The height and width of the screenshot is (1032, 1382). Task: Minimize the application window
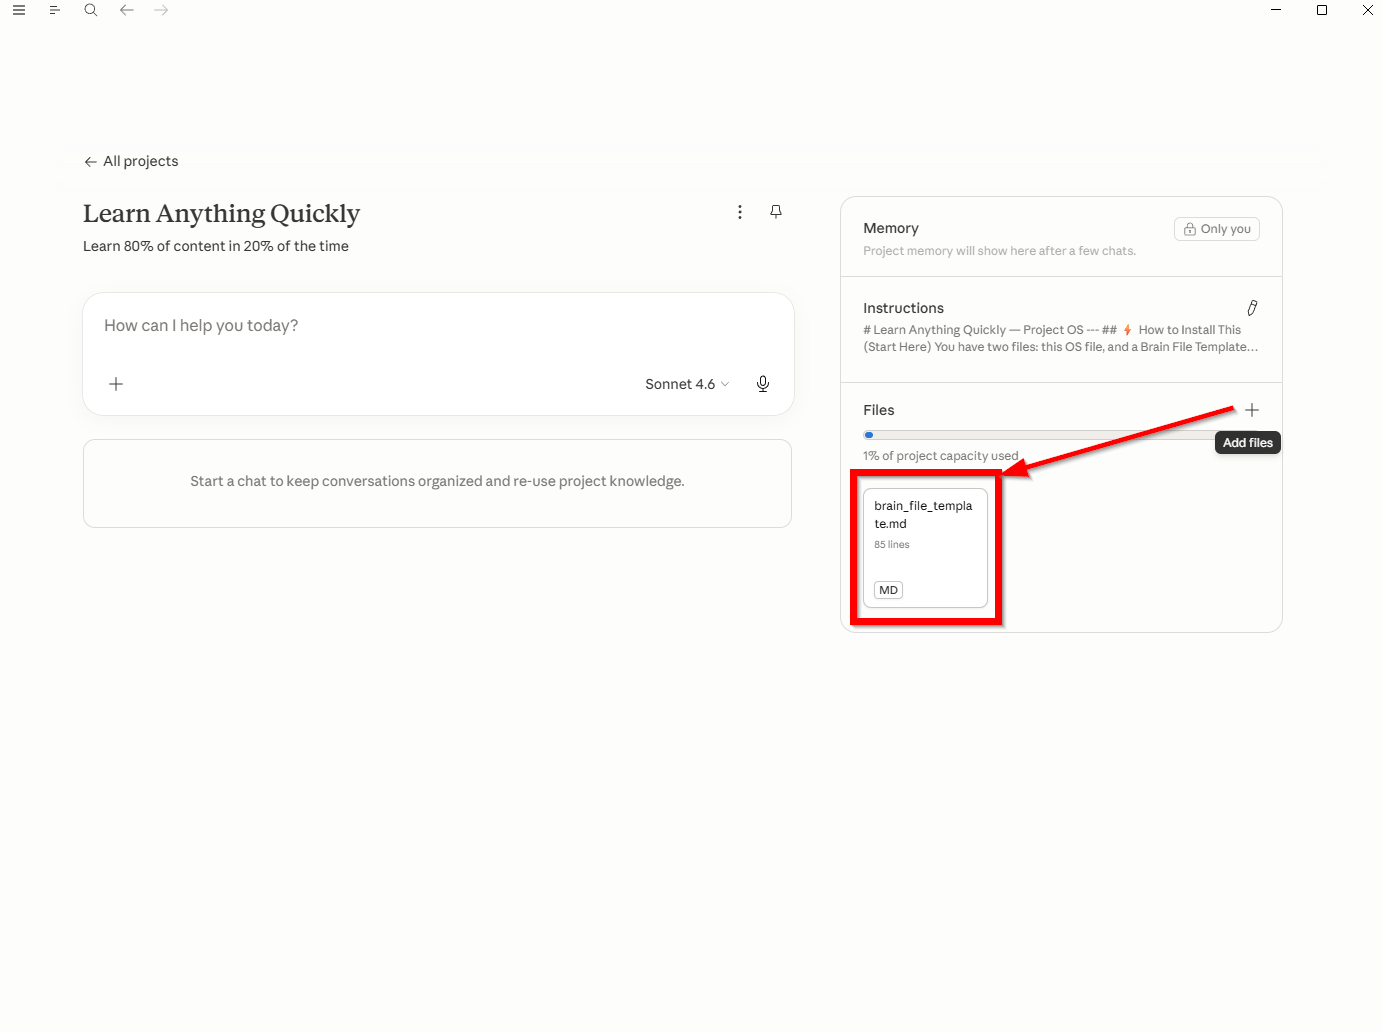[1276, 10]
